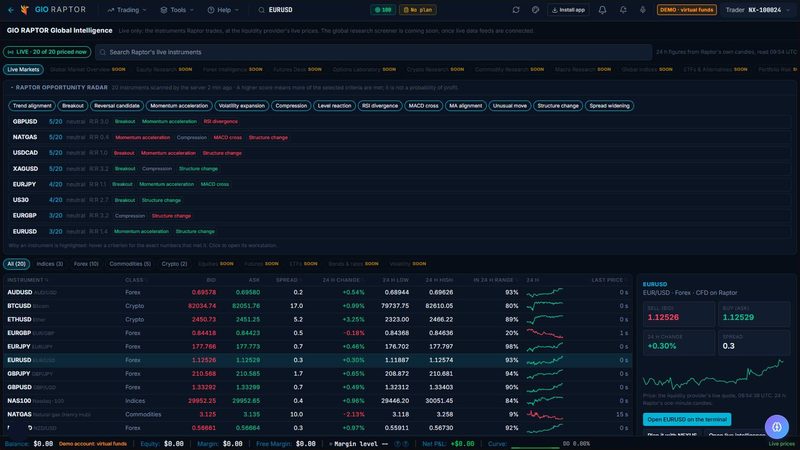Click the second bell alert icon
800x450 pixels.
tap(623, 10)
